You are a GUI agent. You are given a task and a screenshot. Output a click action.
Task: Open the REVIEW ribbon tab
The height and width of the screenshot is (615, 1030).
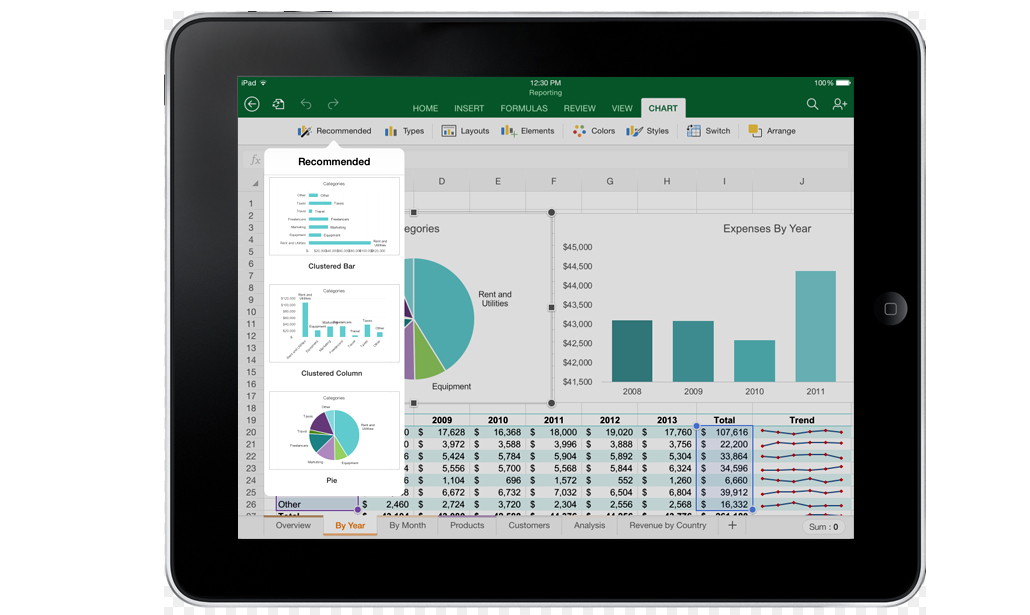(x=579, y=108)
